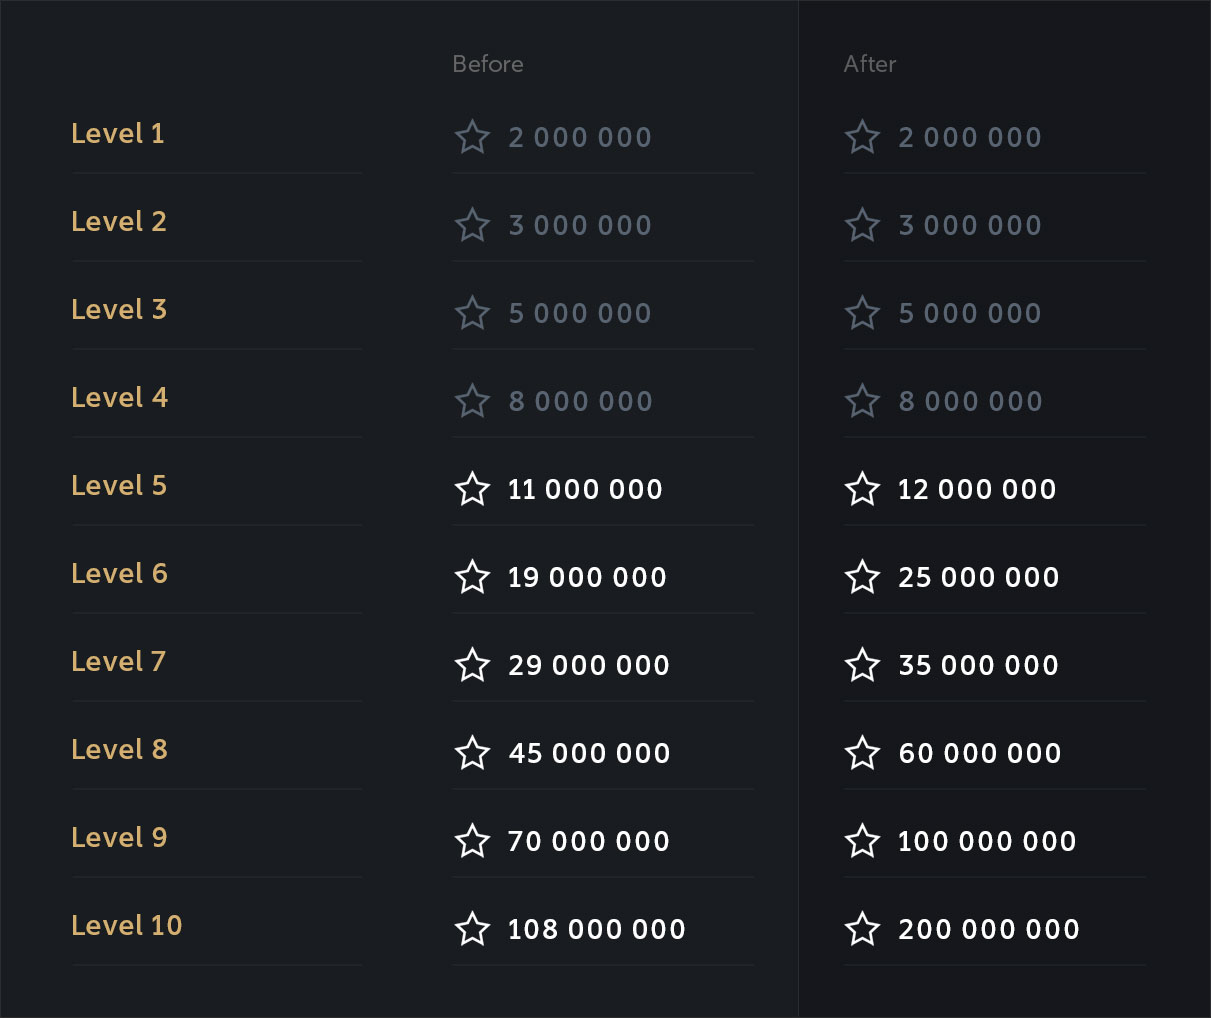Select the Before column header
This screenshot has width=1211, height=1018.
click(x=488, y=64)
